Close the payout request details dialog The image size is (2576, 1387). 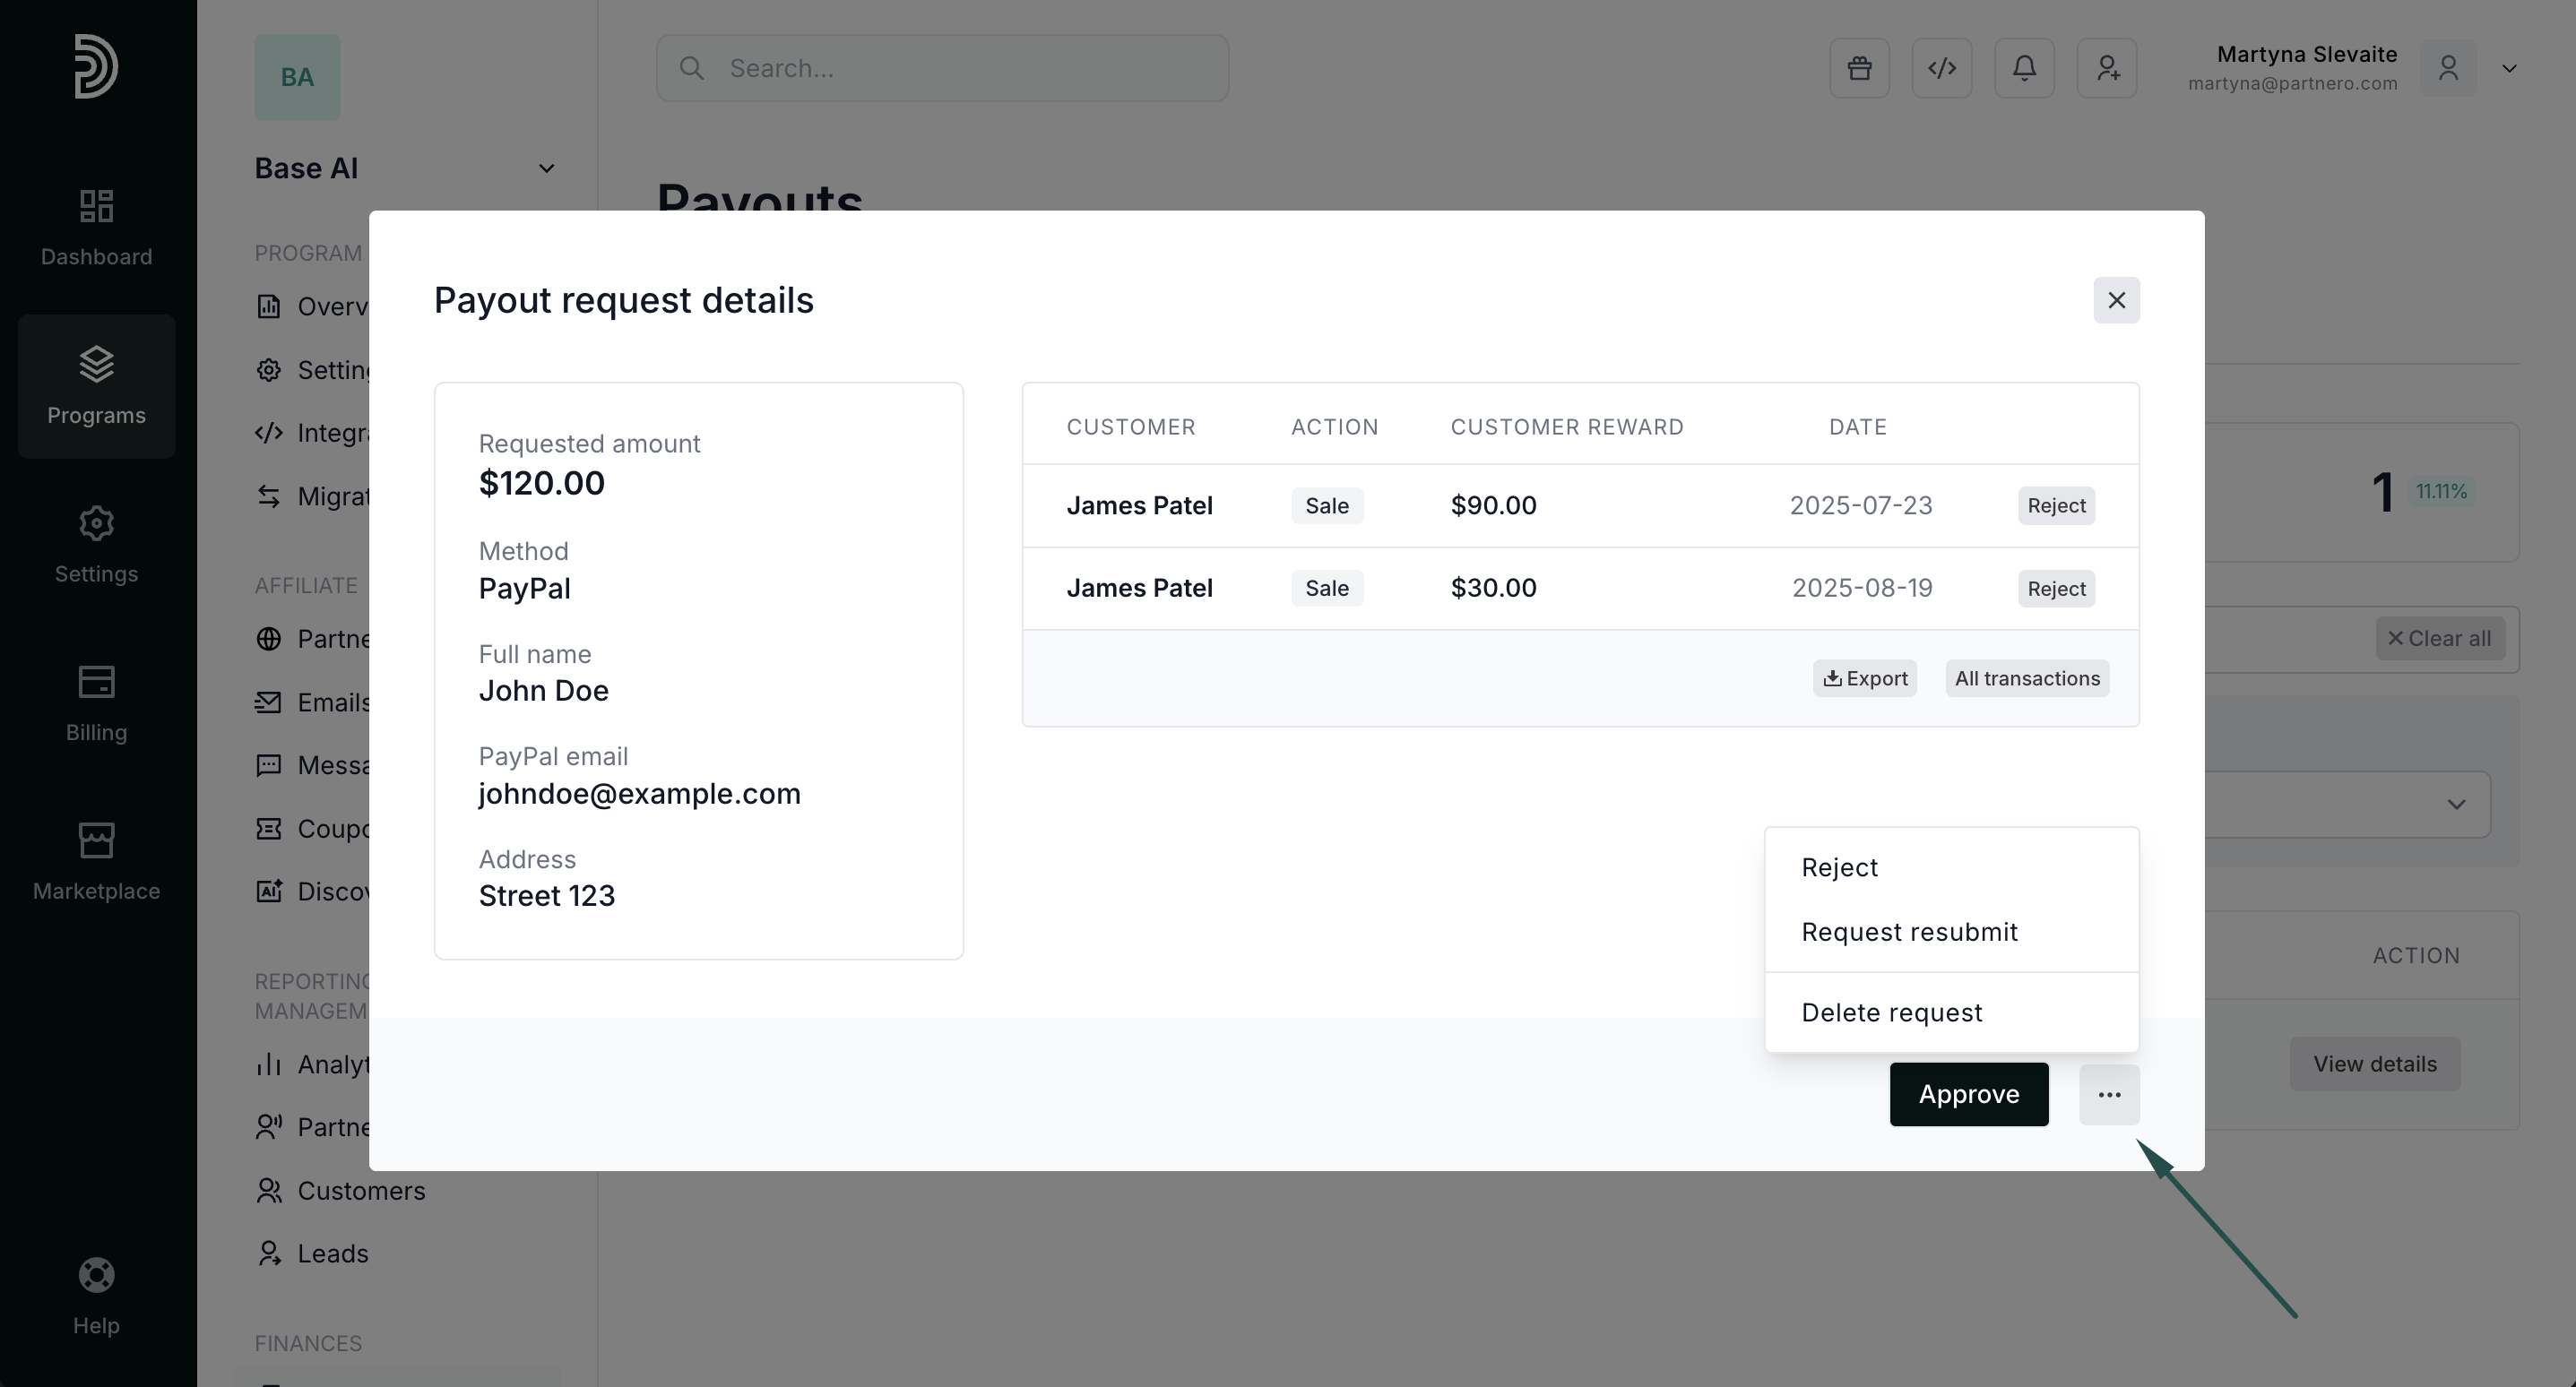[2116, 300]
